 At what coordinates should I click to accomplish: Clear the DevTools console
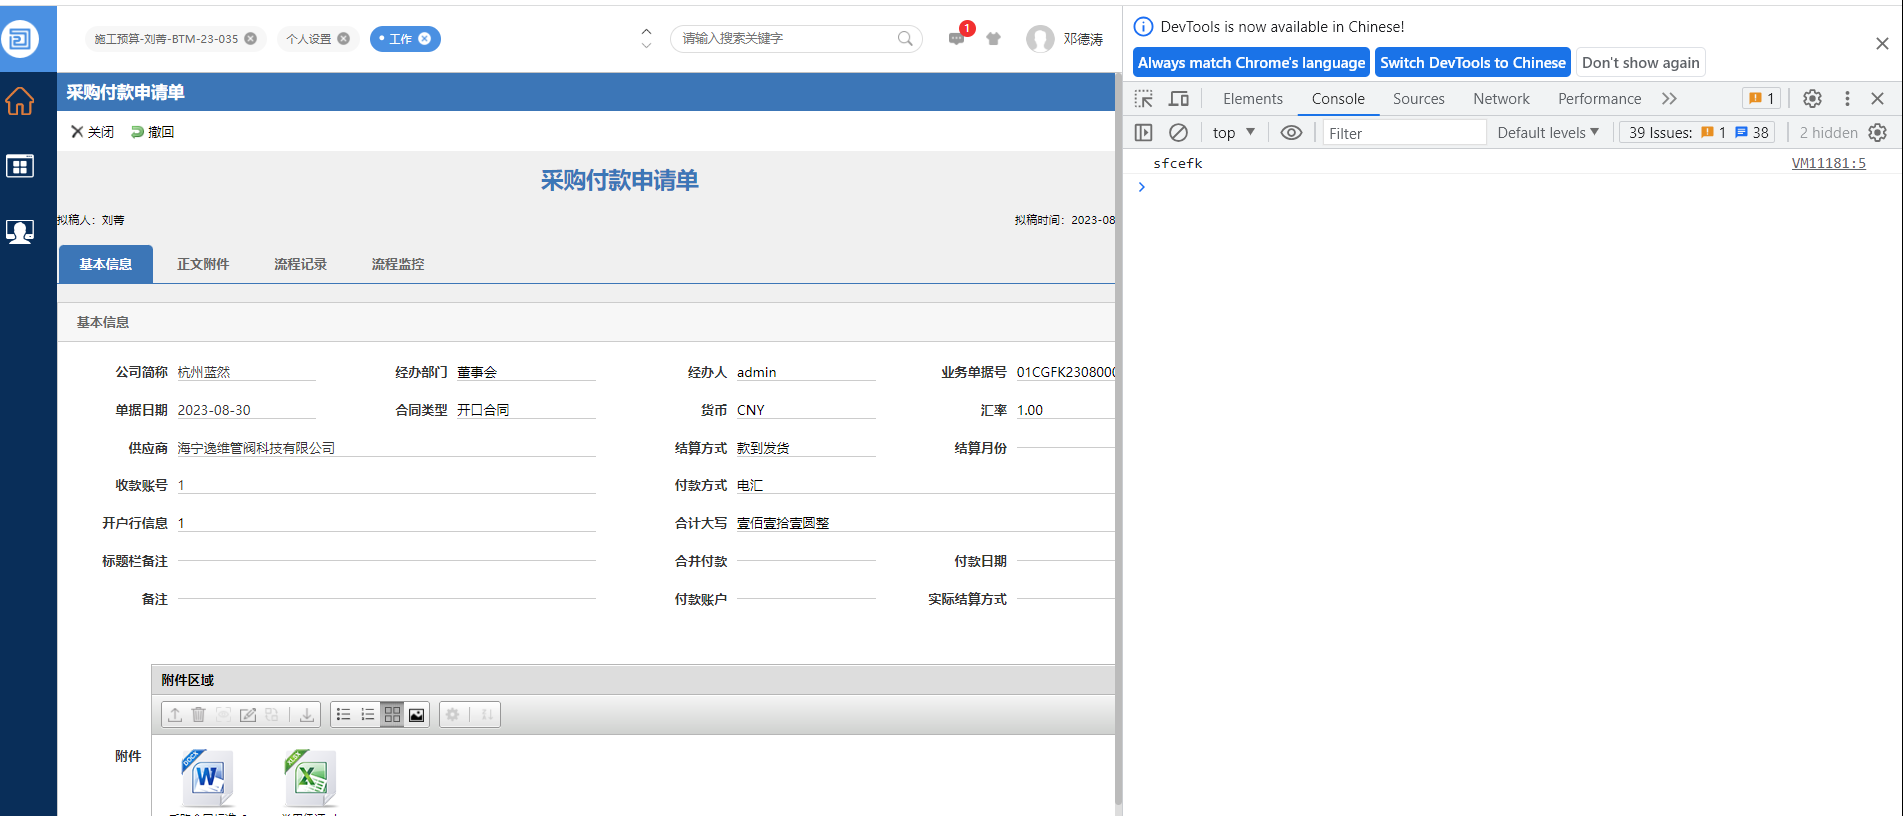(1178, 133)
